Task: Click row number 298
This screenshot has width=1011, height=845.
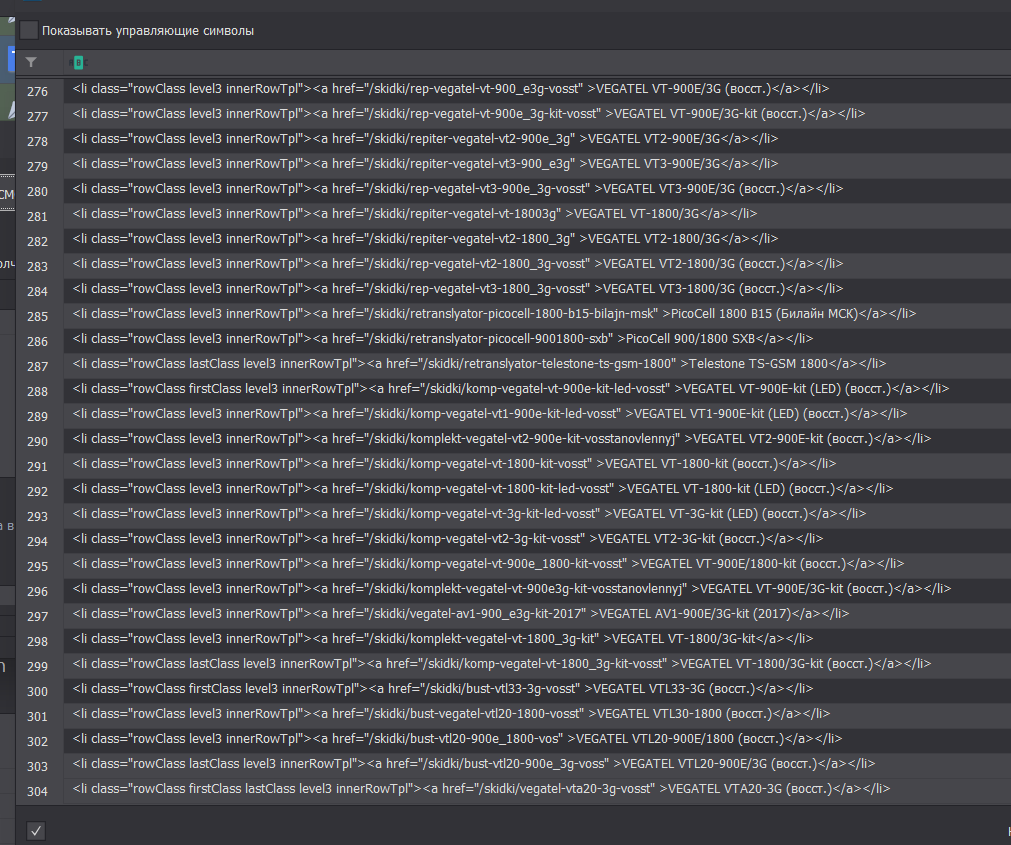Action: coord(39,641)
